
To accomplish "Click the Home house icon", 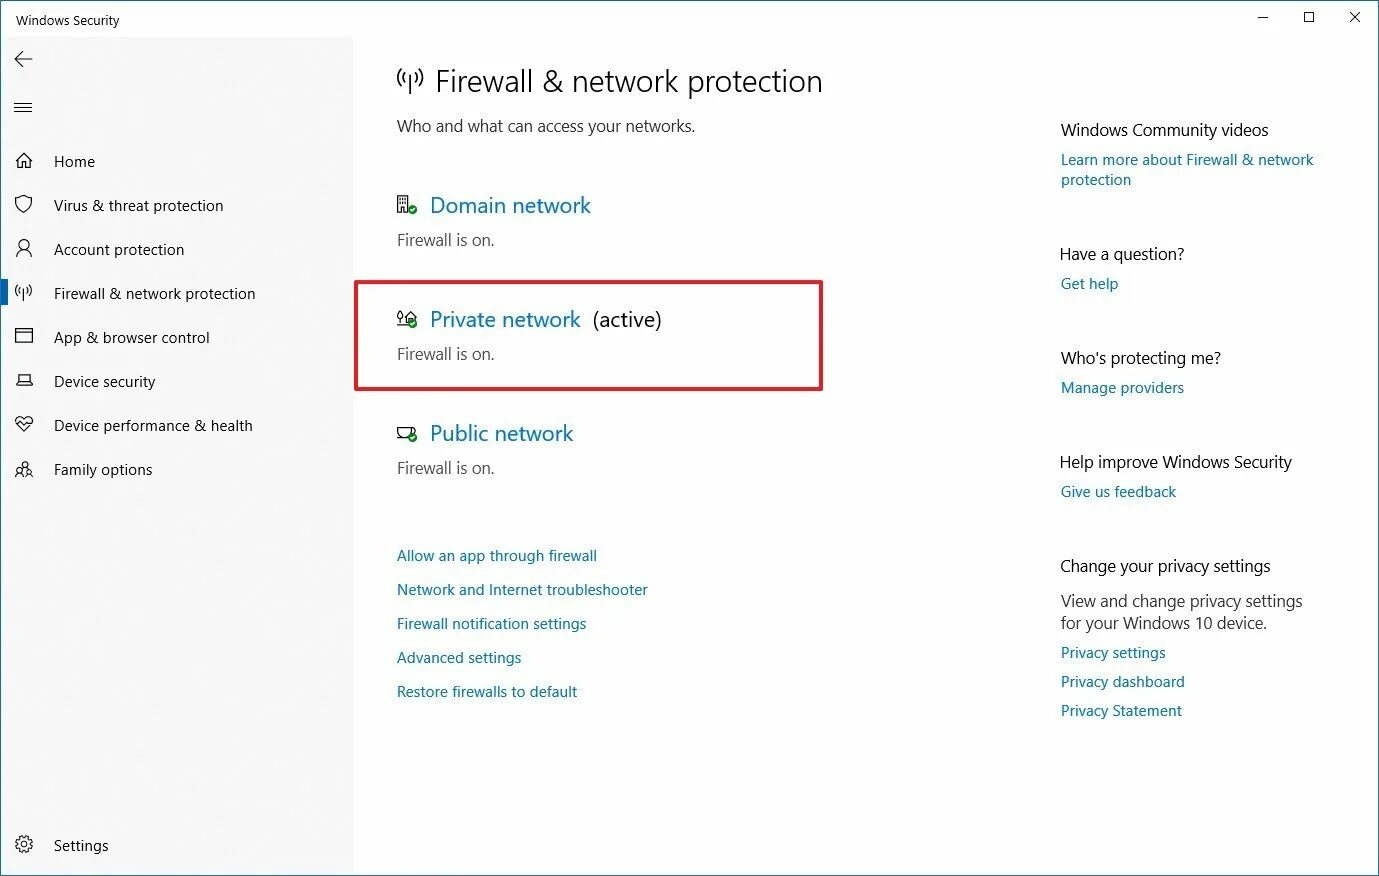I will pos(24,161).
